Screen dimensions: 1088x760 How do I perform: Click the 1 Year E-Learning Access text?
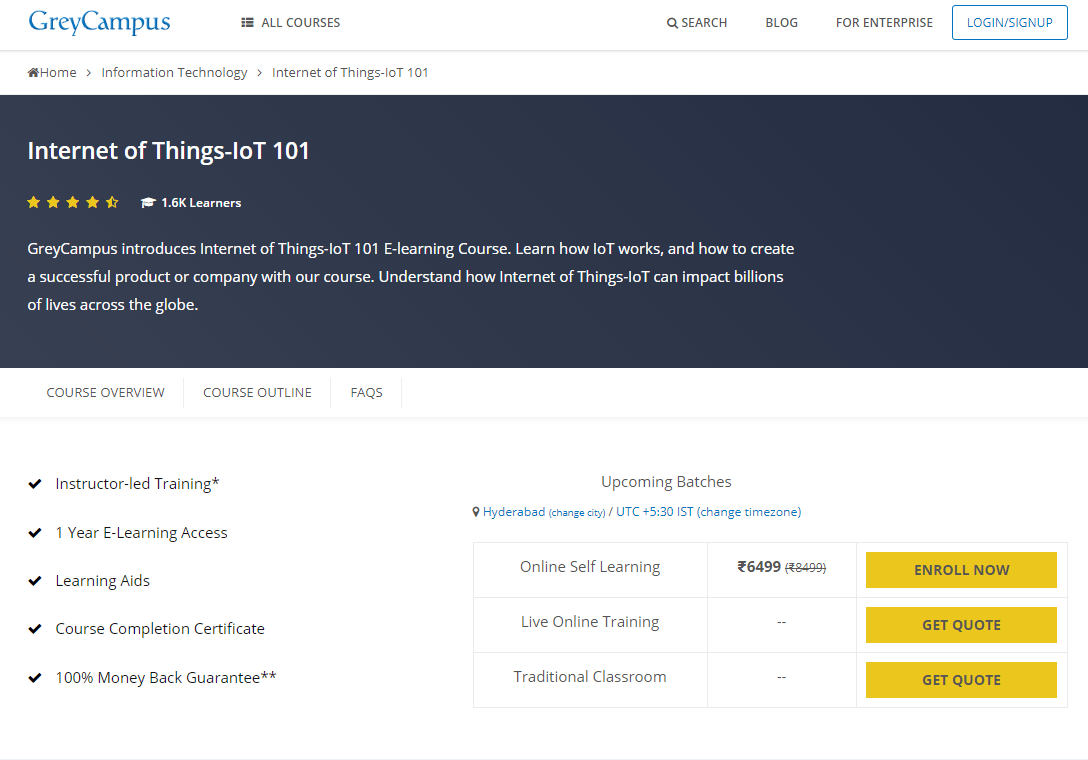tap(142, 533)
